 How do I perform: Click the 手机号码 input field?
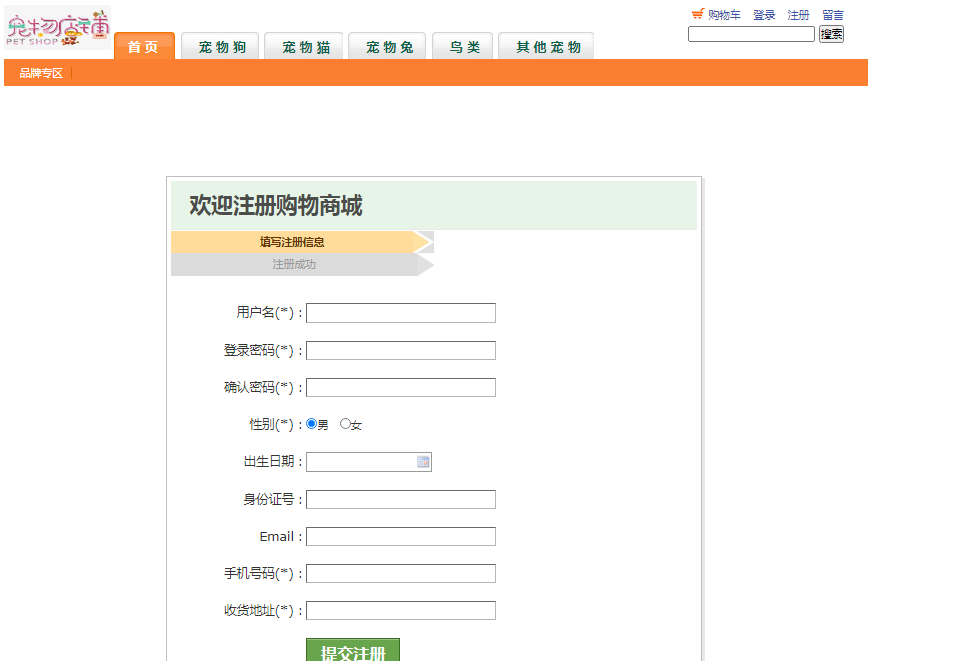(401, 574)
